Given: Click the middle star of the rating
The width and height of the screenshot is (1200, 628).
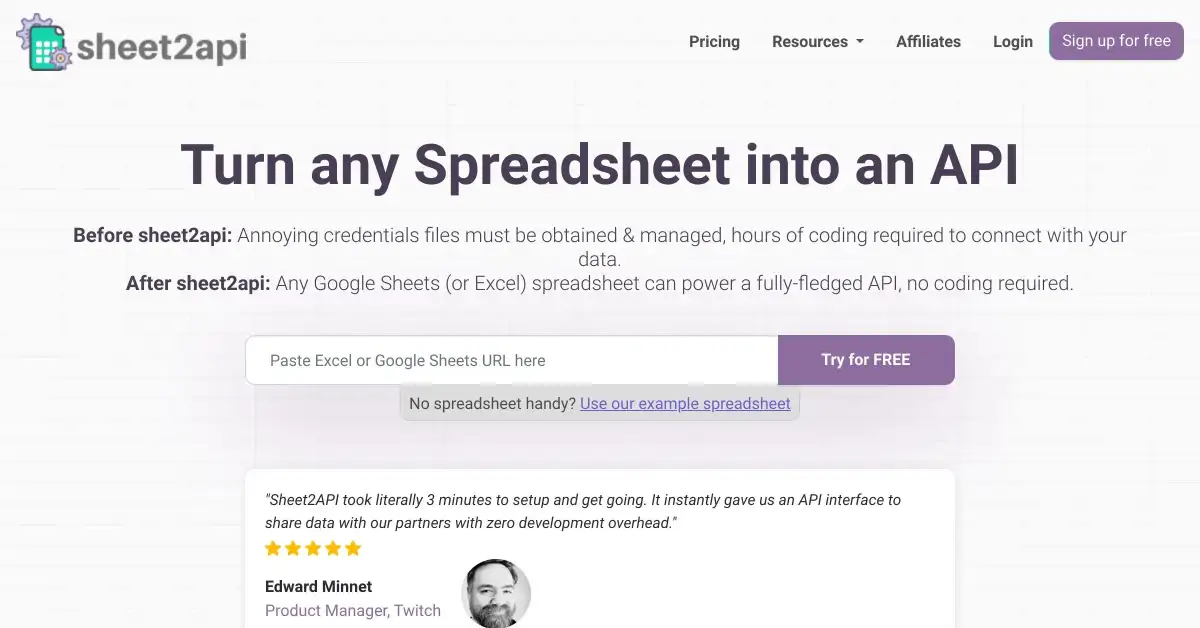Looking at the screenshot, I should point(313,548).
